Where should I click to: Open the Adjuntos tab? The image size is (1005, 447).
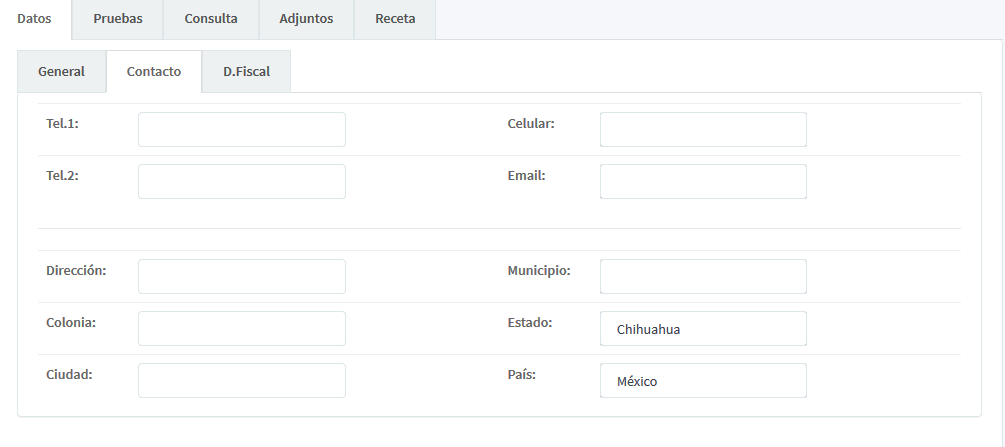coord(306,19)
